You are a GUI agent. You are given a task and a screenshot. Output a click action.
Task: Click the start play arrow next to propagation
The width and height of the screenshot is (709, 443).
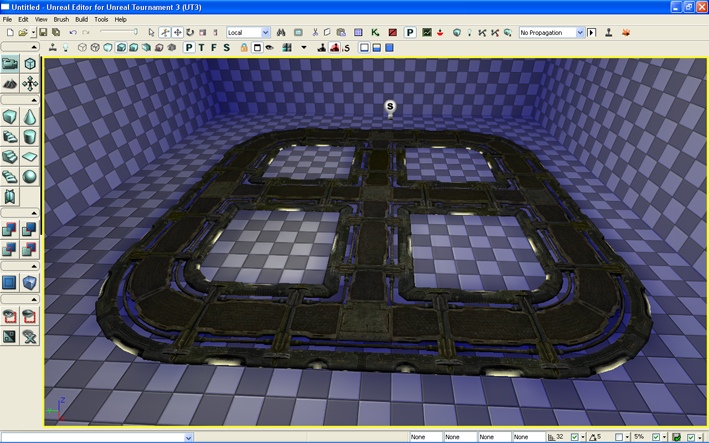click(591, 33)
